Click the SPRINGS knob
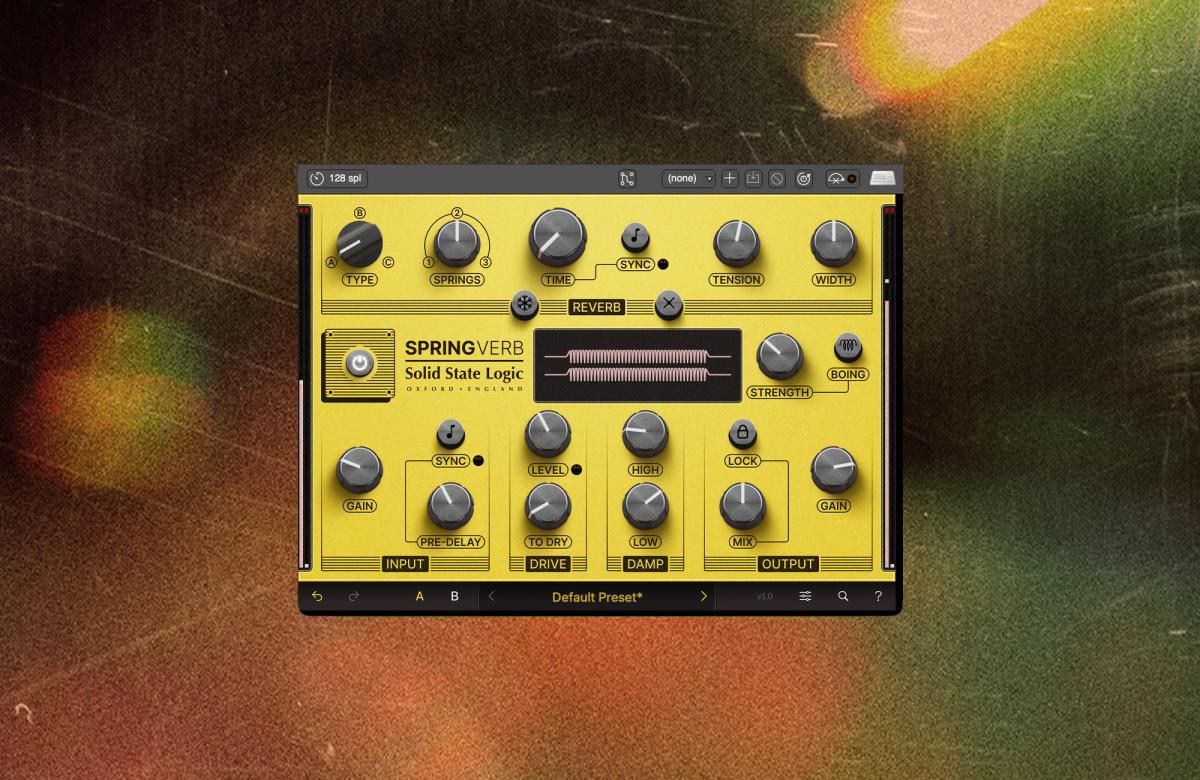This screenshot has height=780, width=1200. pos(457,242)
